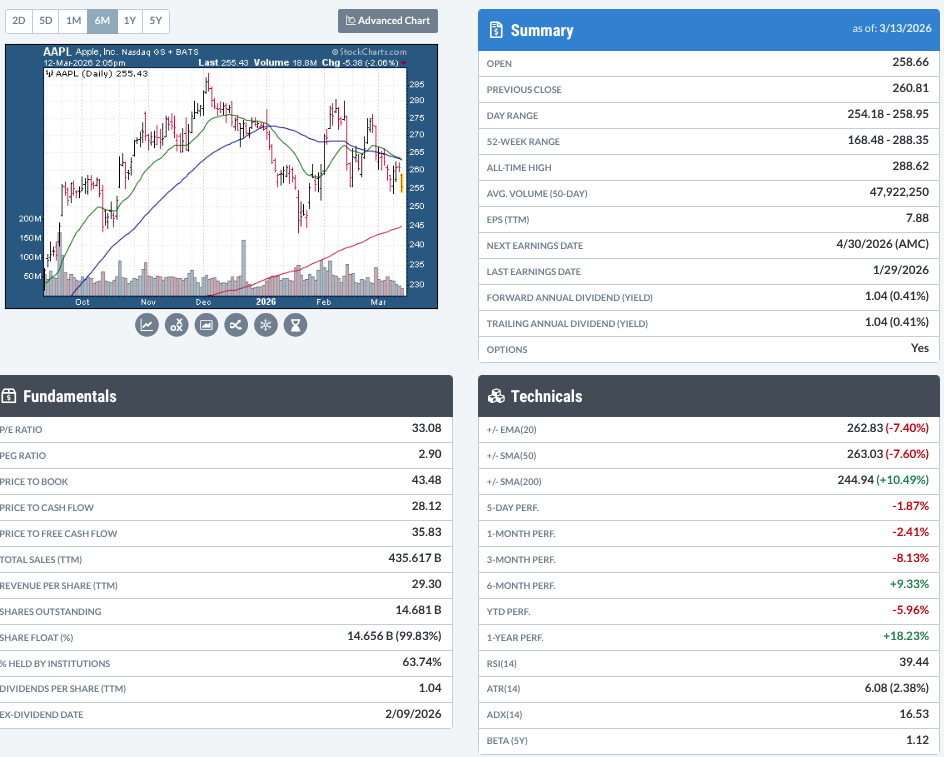The width and height of the screenshot is (944, 757).
Task: Click the DAY RANGE value 254.18 - 258.95
Action: (888, 114)
